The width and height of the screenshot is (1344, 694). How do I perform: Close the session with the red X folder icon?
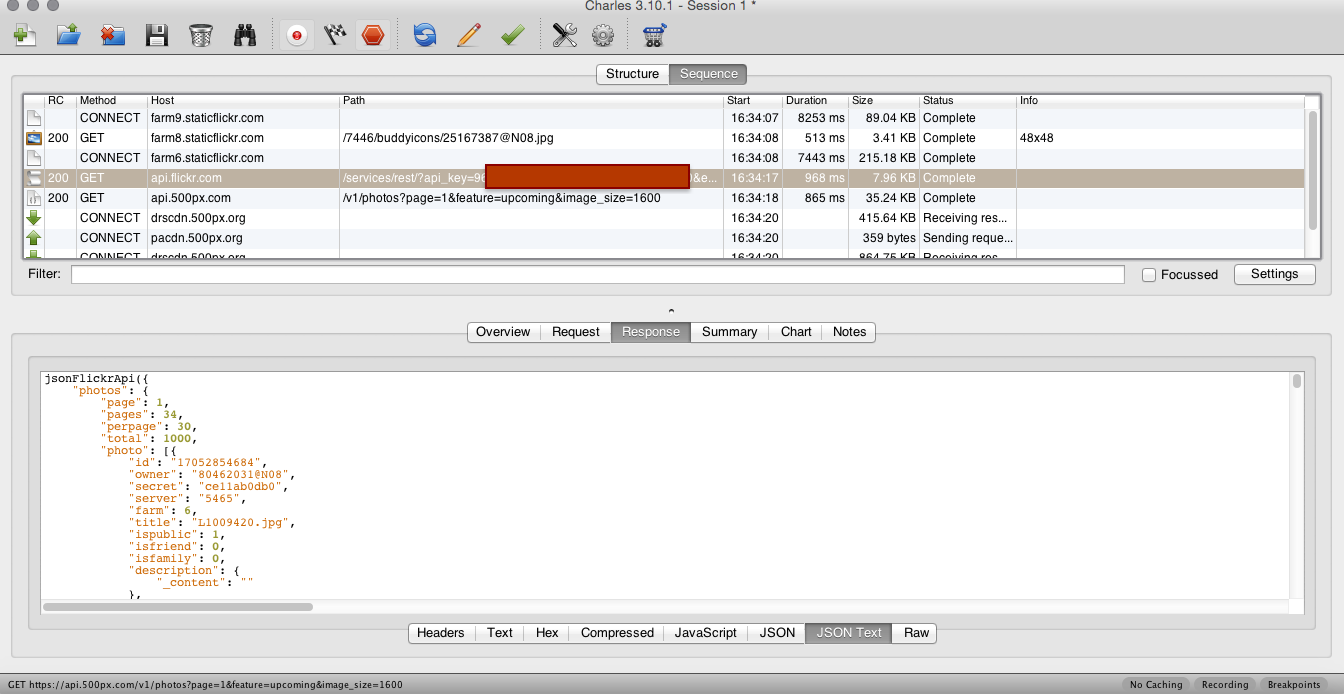(112, 36)
